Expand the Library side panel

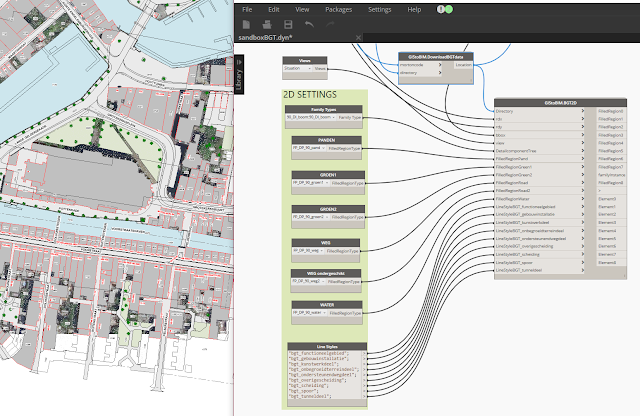(239, 74)
